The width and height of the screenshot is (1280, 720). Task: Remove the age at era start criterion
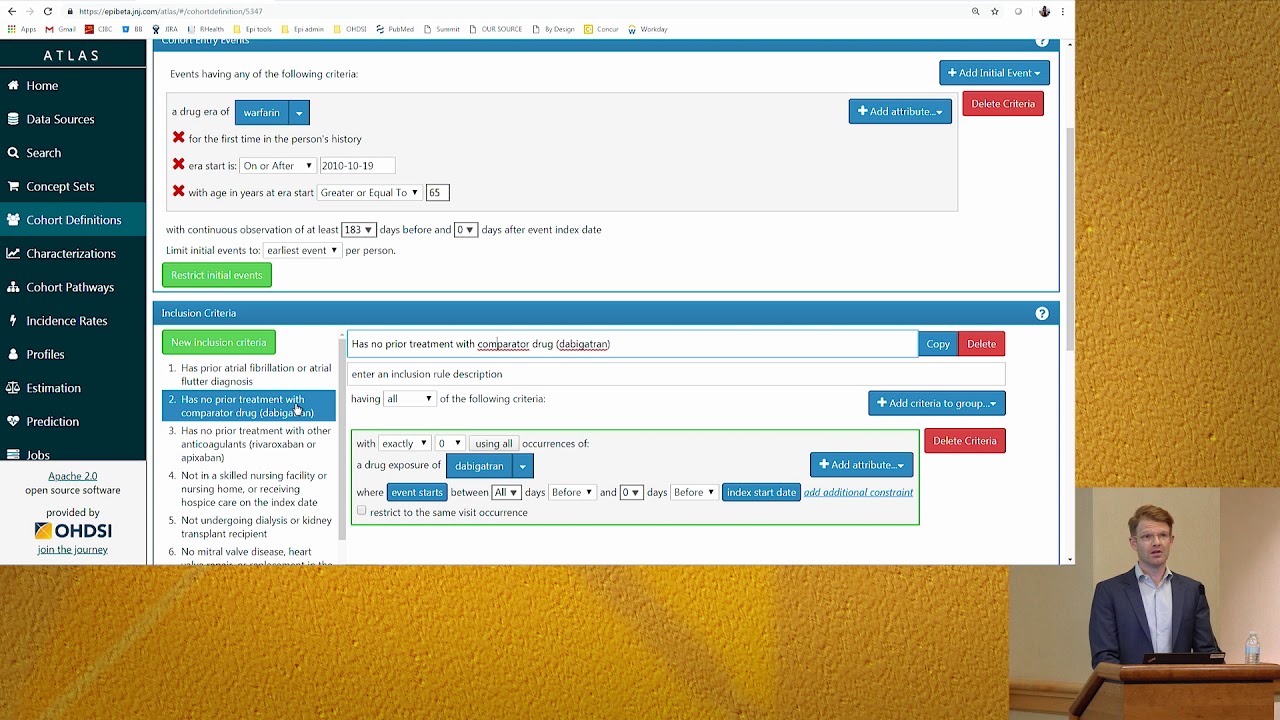tap(179, 192)
